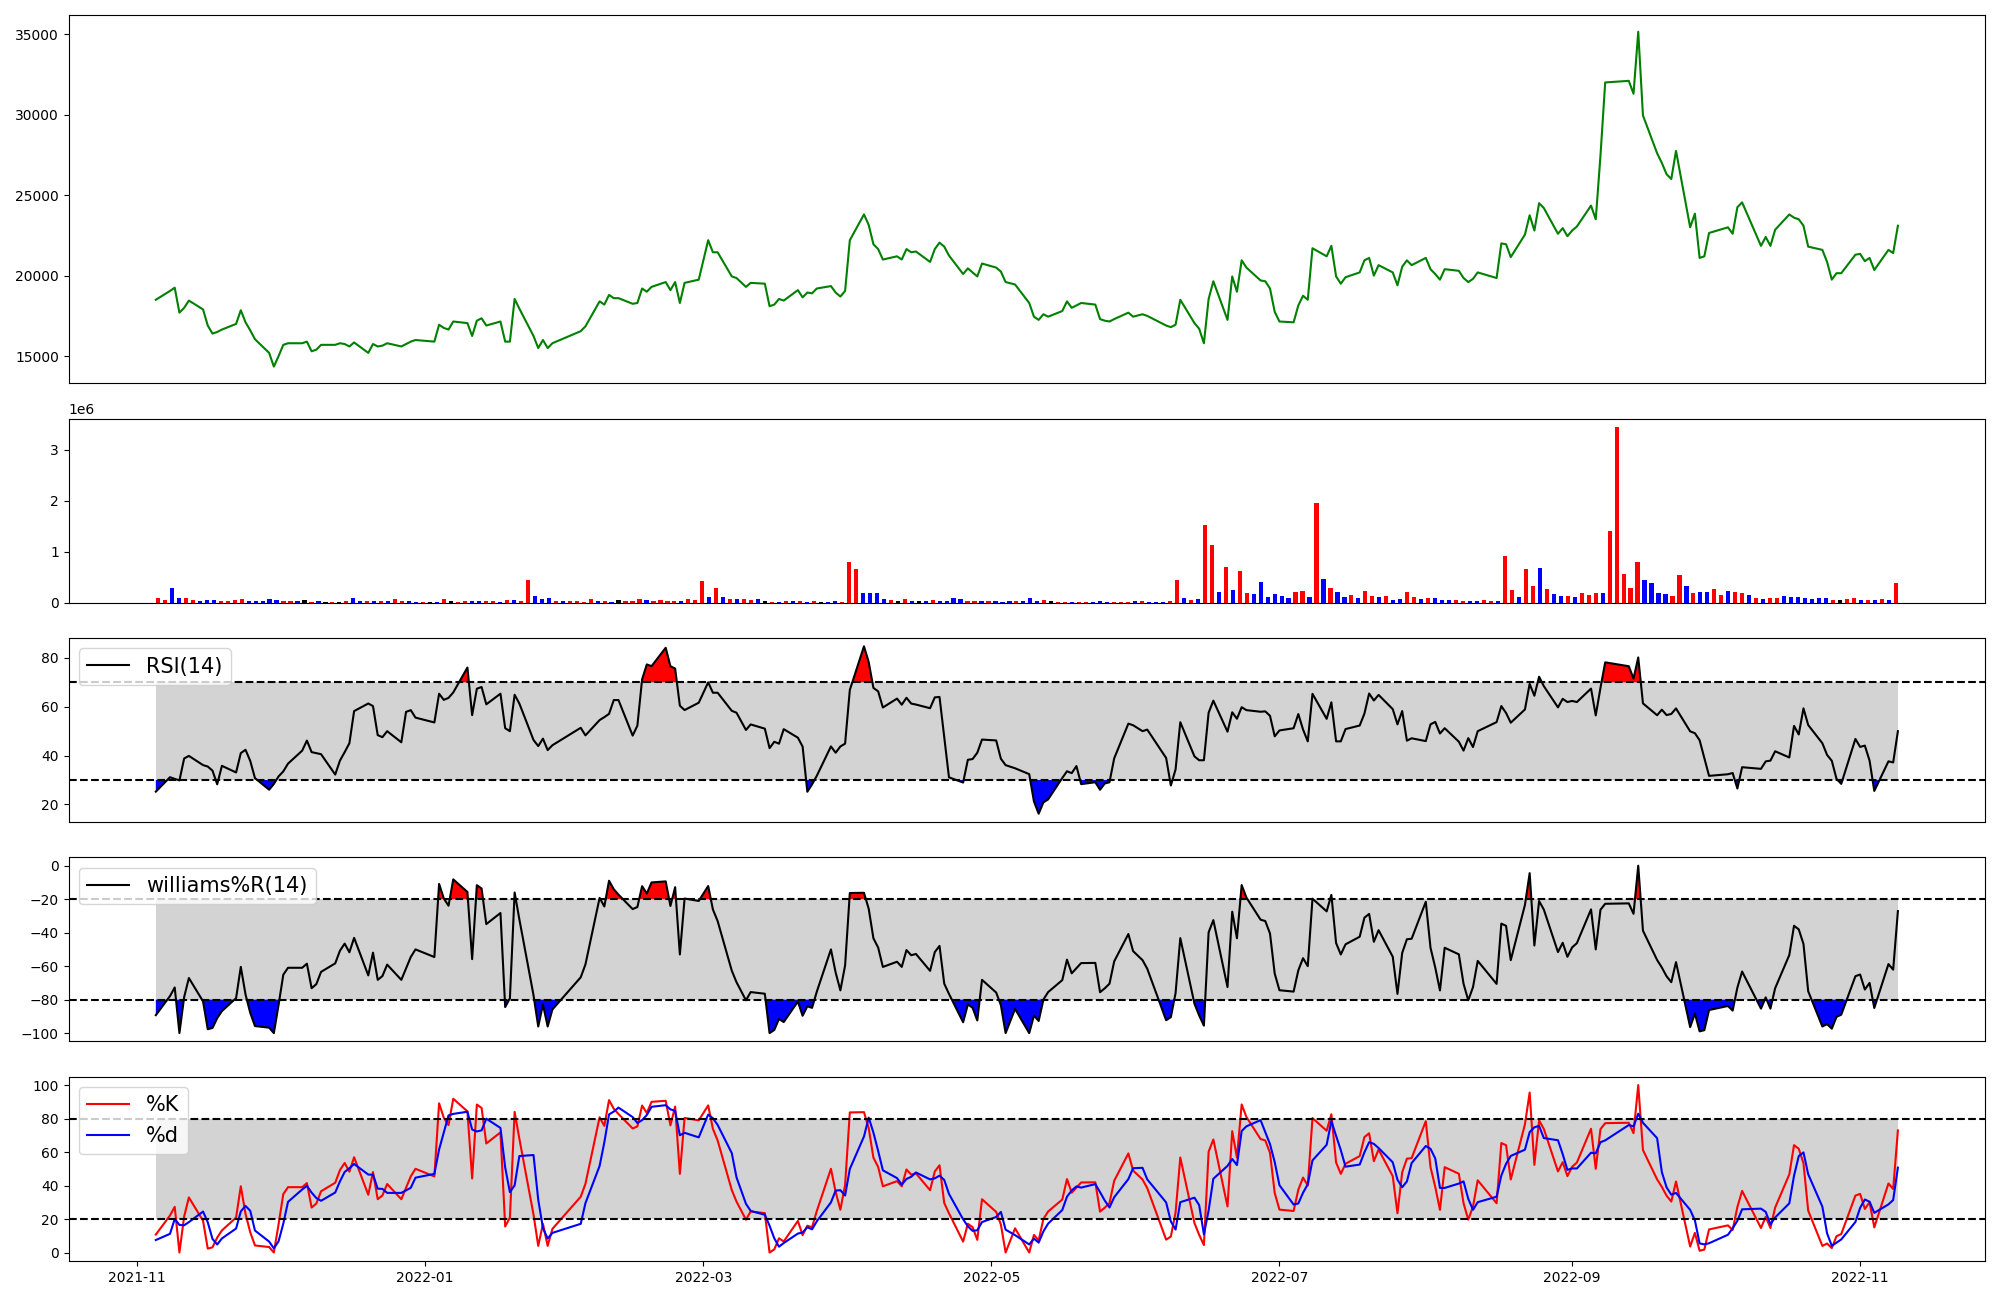Viewport: 2000px width, 1300px height.
Task: Click the 35000 price axis tick label
Action: point(37,35)
